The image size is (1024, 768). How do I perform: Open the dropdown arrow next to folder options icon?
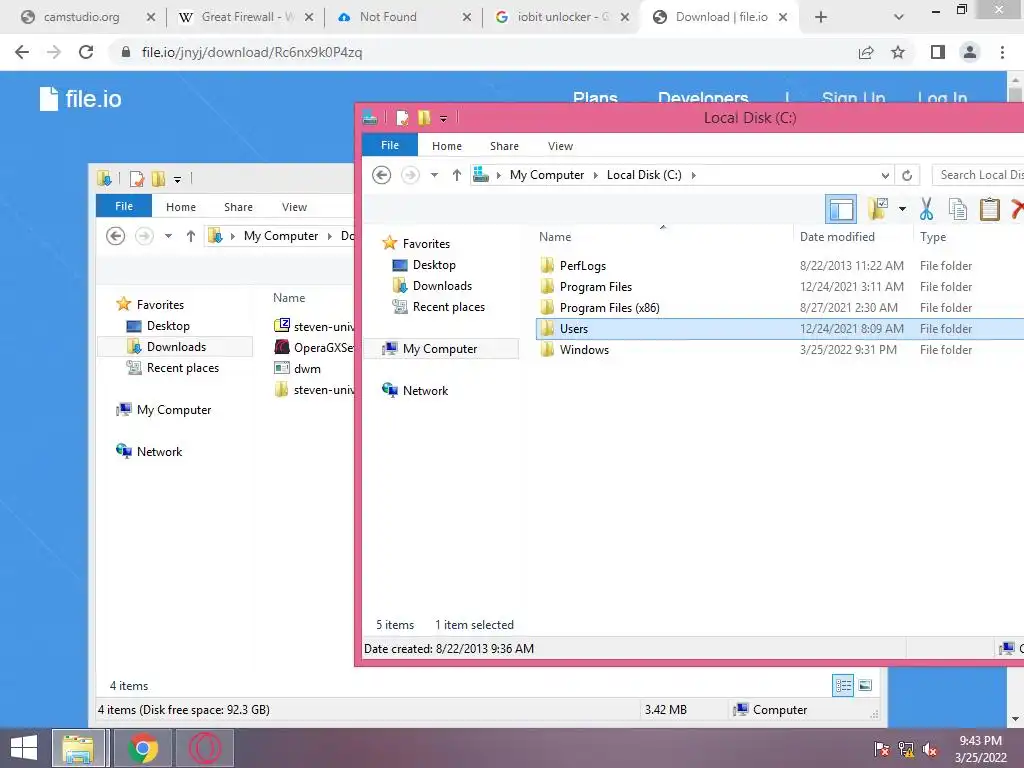[902, 210]
